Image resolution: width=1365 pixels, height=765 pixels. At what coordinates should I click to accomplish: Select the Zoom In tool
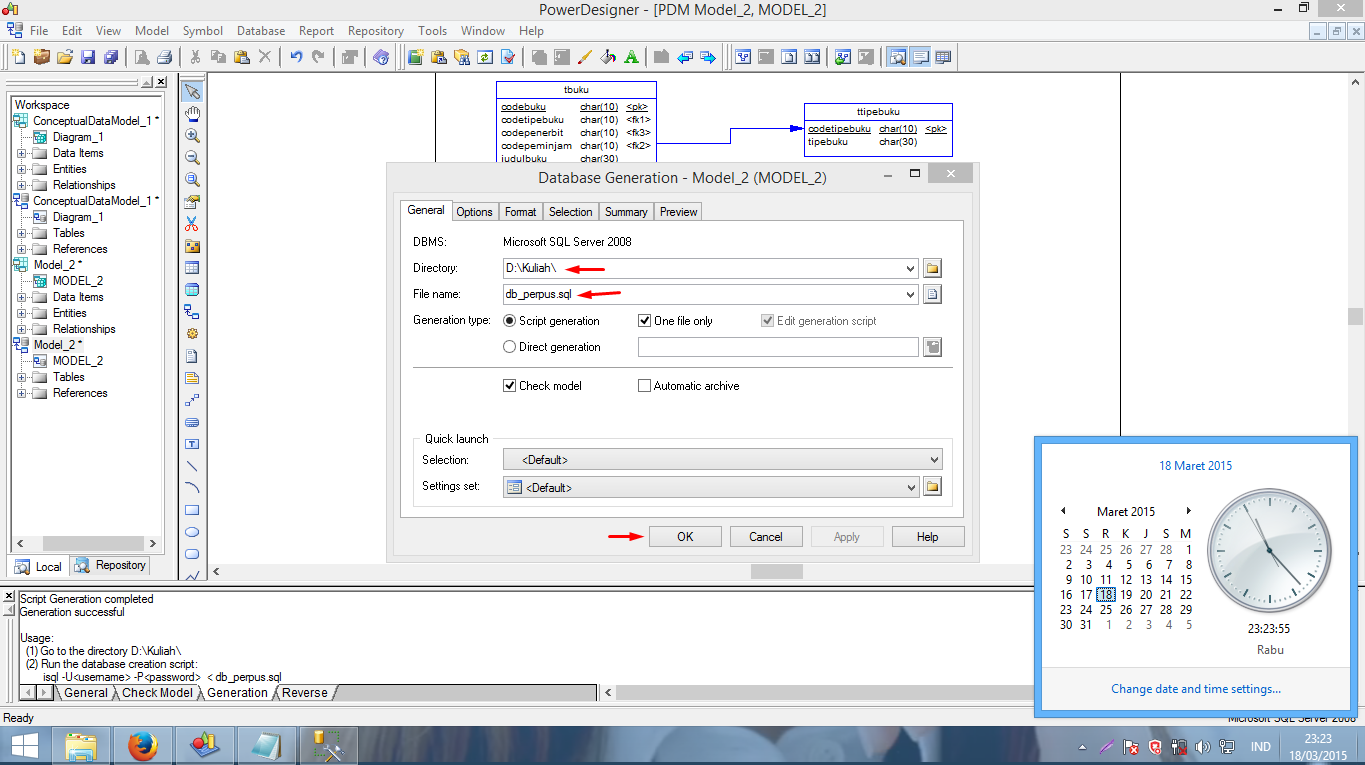(x=191, y=134)
